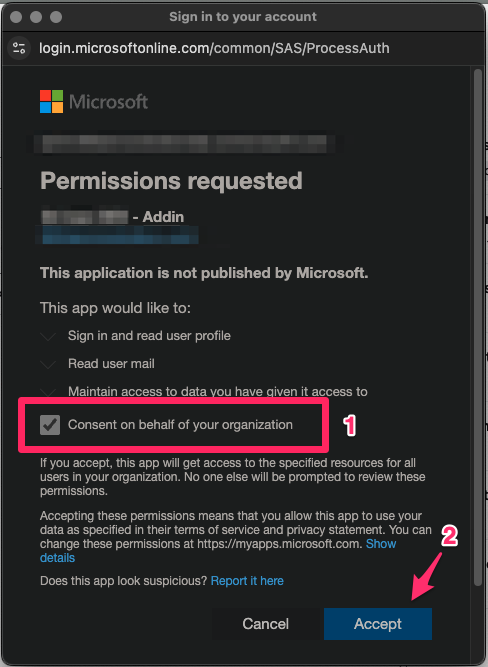Expand the Maintain access to data permission
This screenshot has height=667, width=488.
tap(48, 391)
